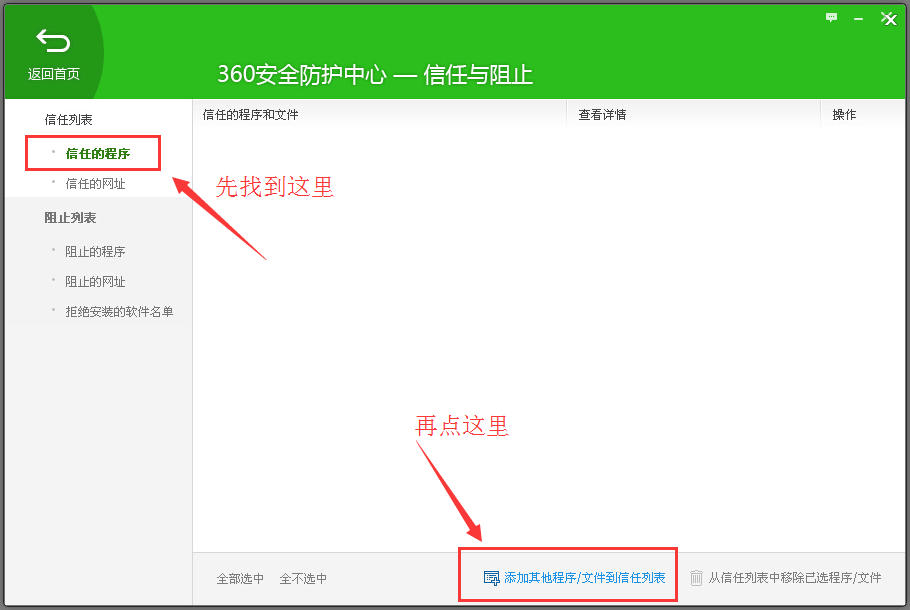Click the trash can remove icon

coord(696,578)
